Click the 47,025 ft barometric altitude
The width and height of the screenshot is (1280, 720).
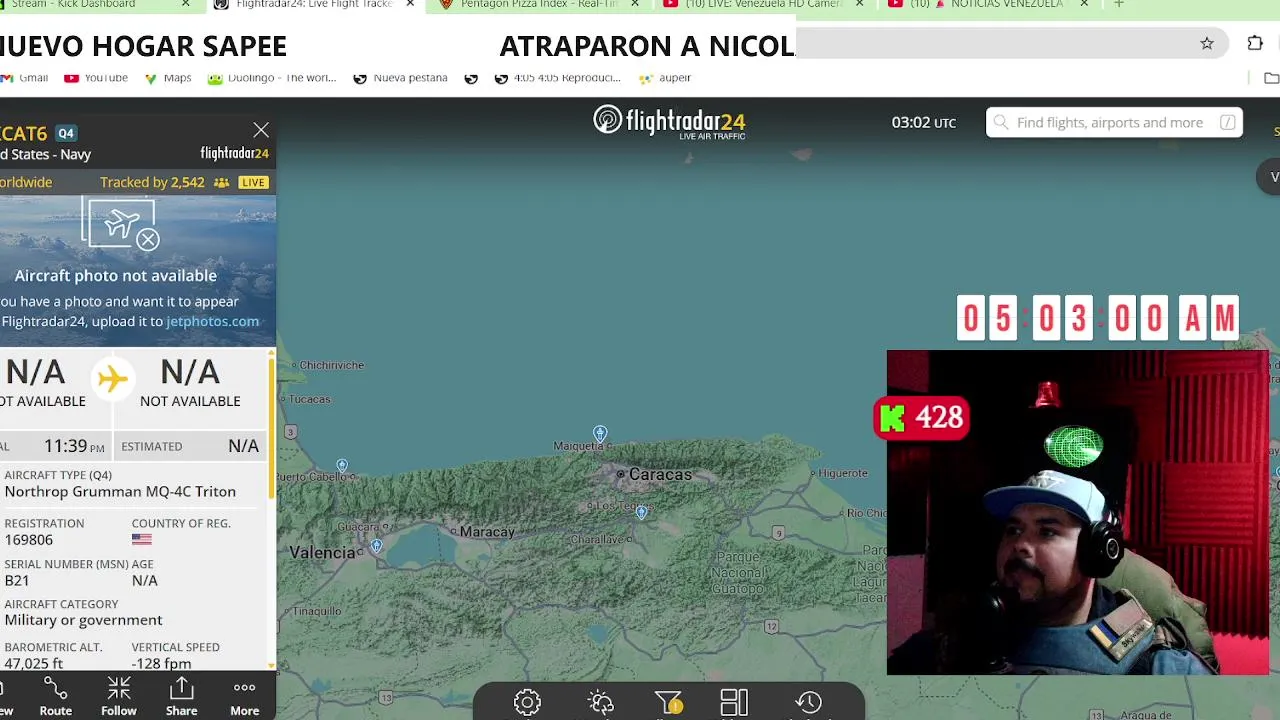tap(33, 664)
